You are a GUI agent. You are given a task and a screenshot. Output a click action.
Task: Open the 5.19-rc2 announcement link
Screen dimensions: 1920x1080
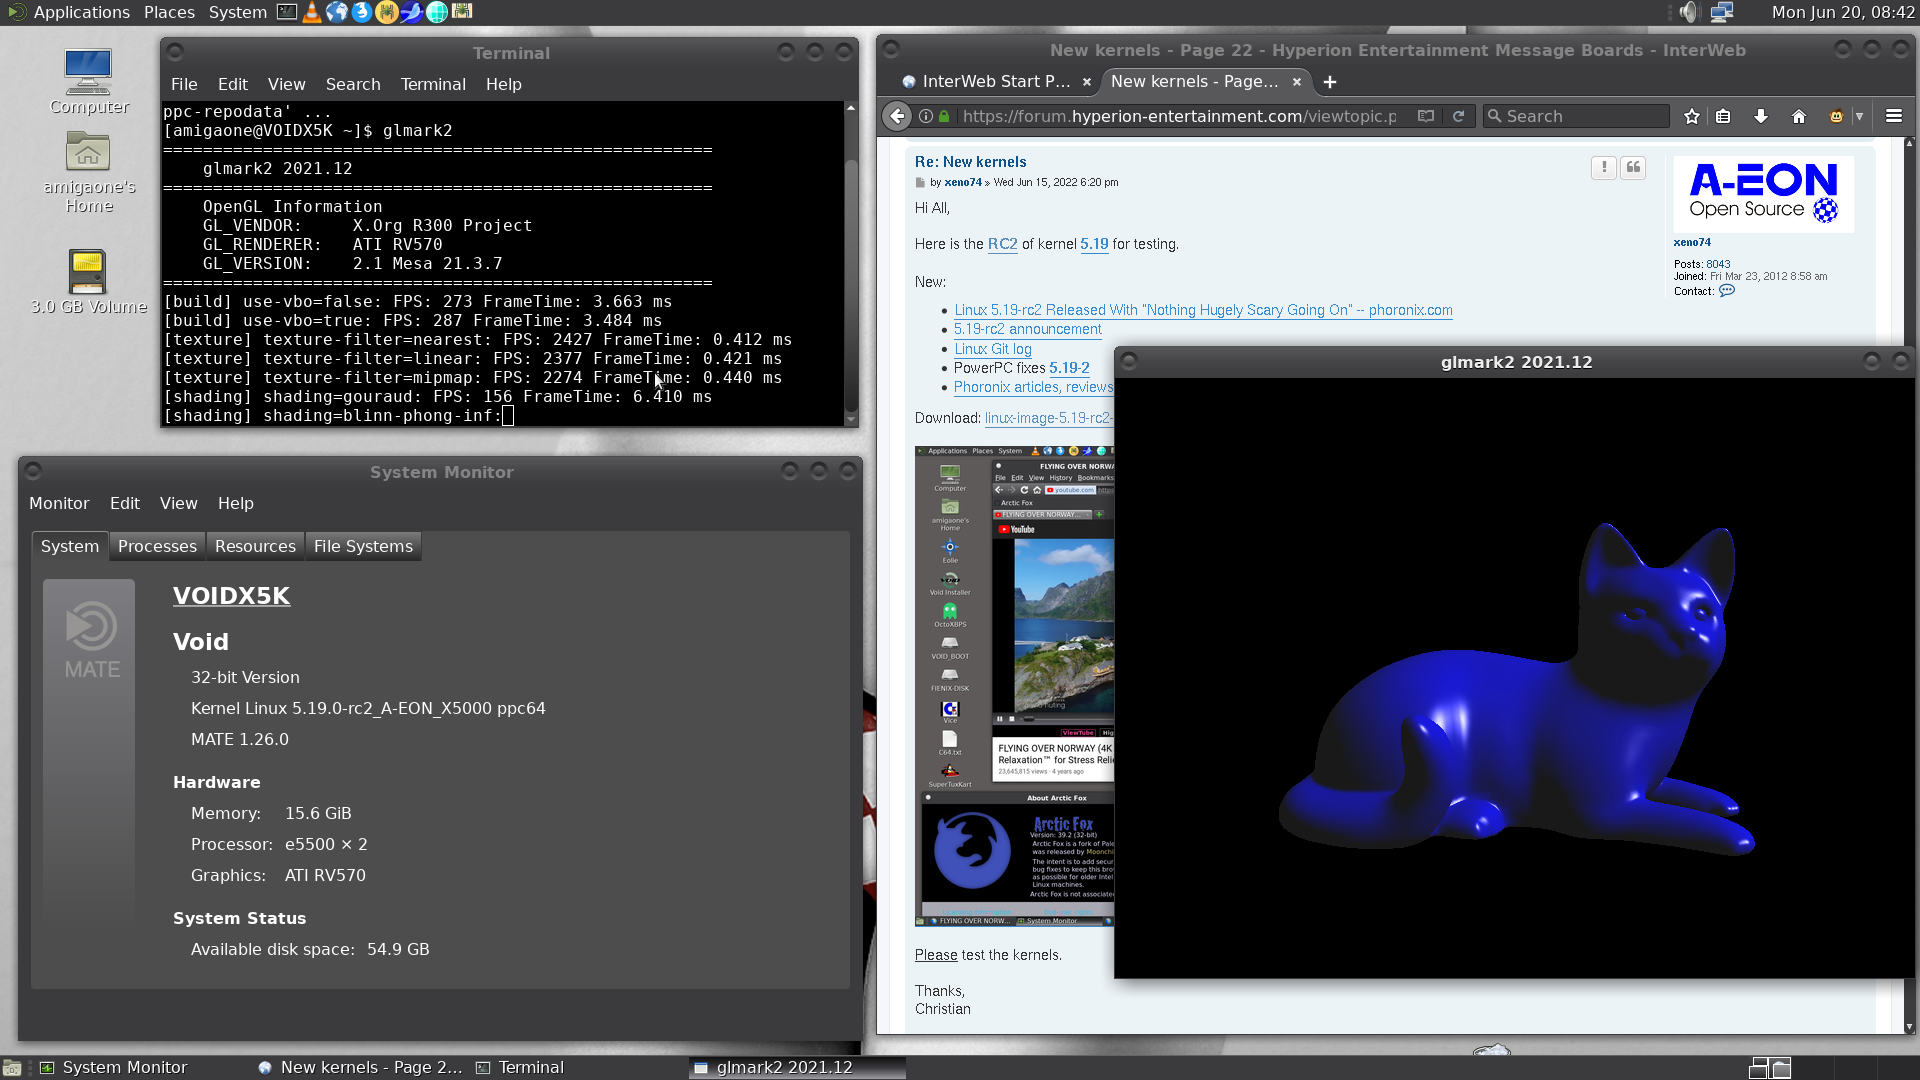tap(1027, 329)
